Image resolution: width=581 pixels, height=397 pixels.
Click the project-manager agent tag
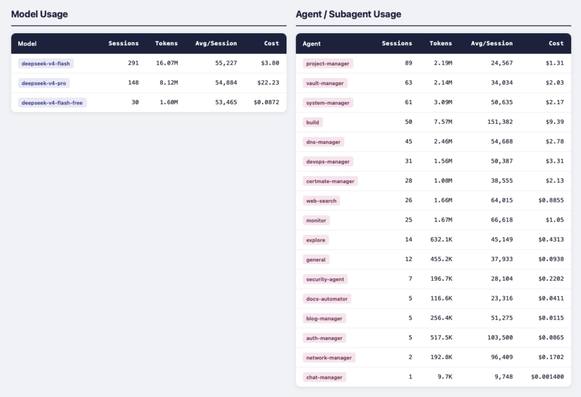click(x=328, y=63)
